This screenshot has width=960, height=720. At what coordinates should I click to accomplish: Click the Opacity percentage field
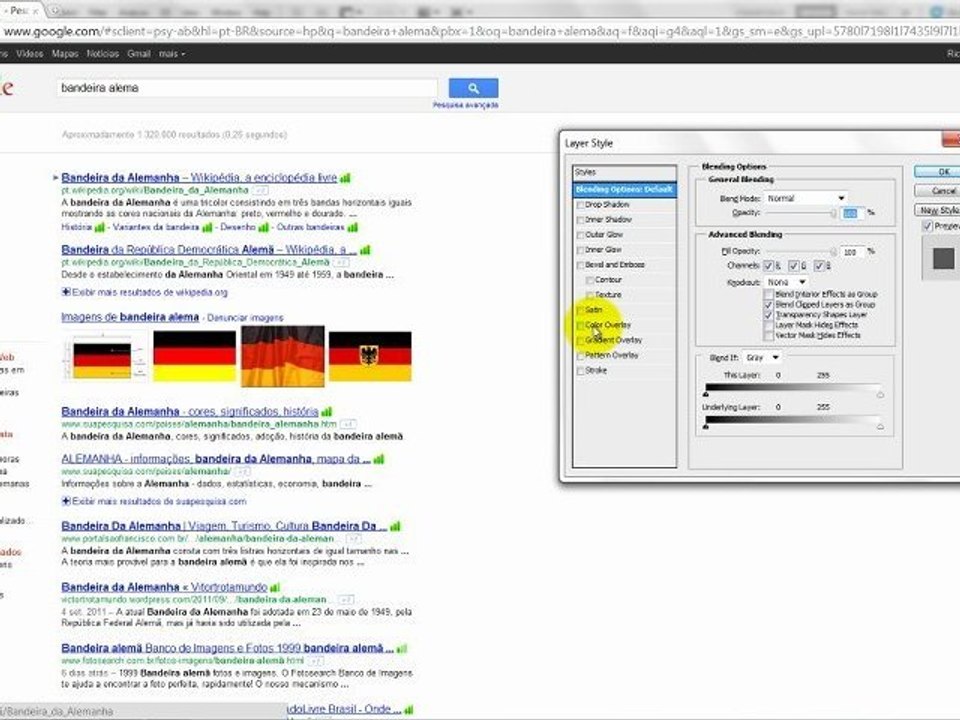(851, 213)
